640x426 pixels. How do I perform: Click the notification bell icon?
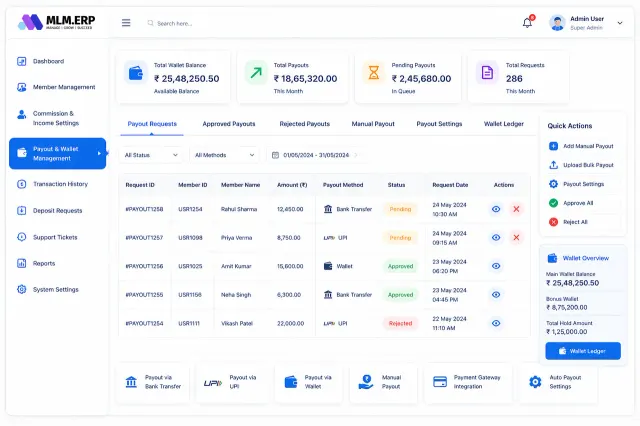pos(527,23)
